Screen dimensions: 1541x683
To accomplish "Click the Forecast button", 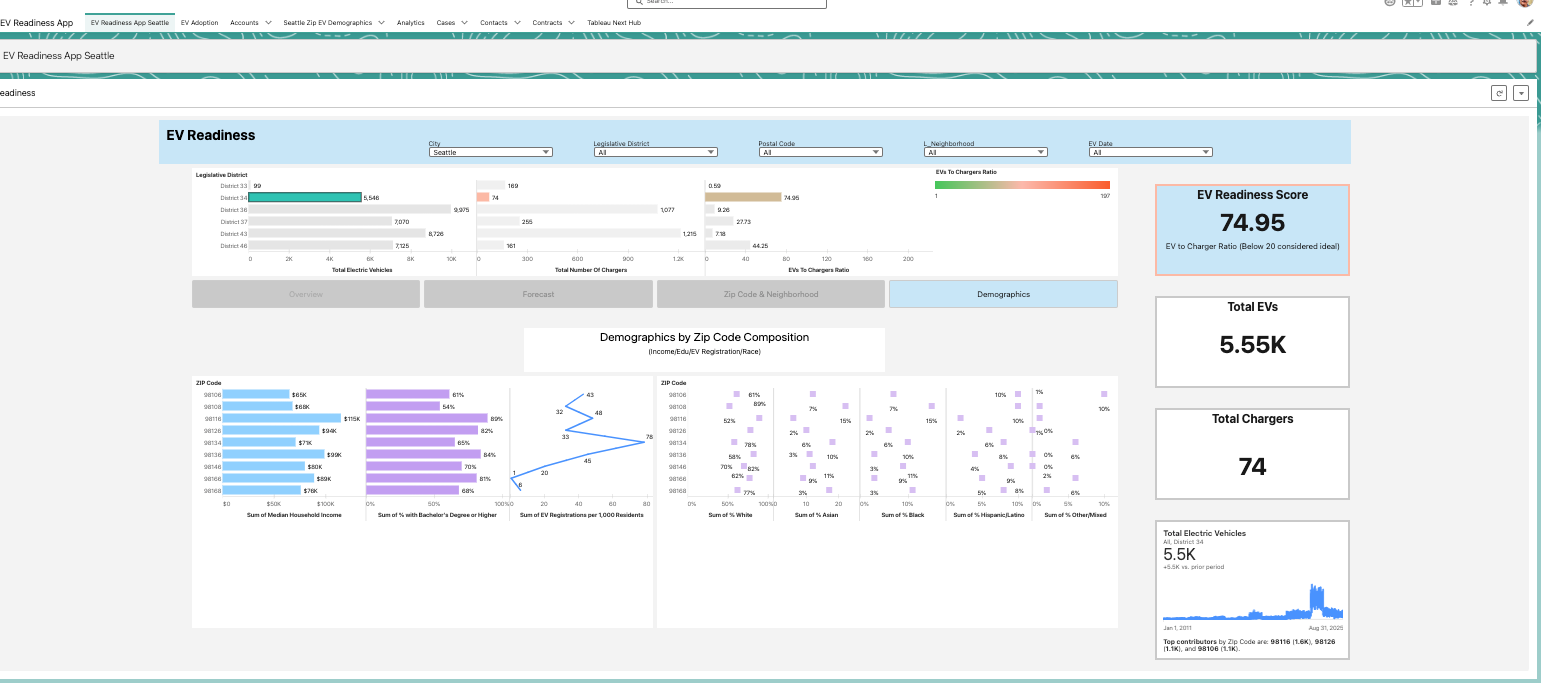I will [538, 294].
